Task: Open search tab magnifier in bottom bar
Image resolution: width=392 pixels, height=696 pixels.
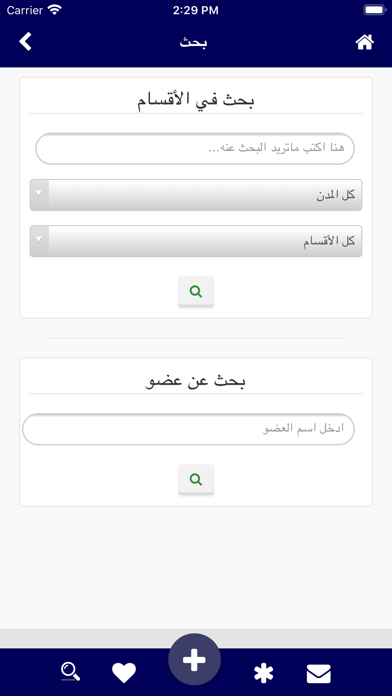Action: pyautogui.click(x=71, y=672)
